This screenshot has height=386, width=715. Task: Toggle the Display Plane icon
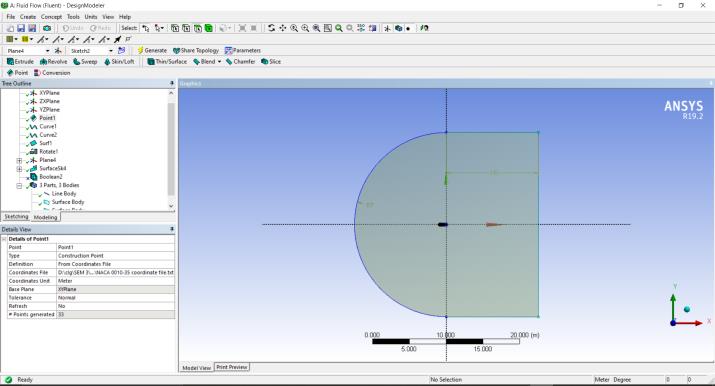point(387,28)
